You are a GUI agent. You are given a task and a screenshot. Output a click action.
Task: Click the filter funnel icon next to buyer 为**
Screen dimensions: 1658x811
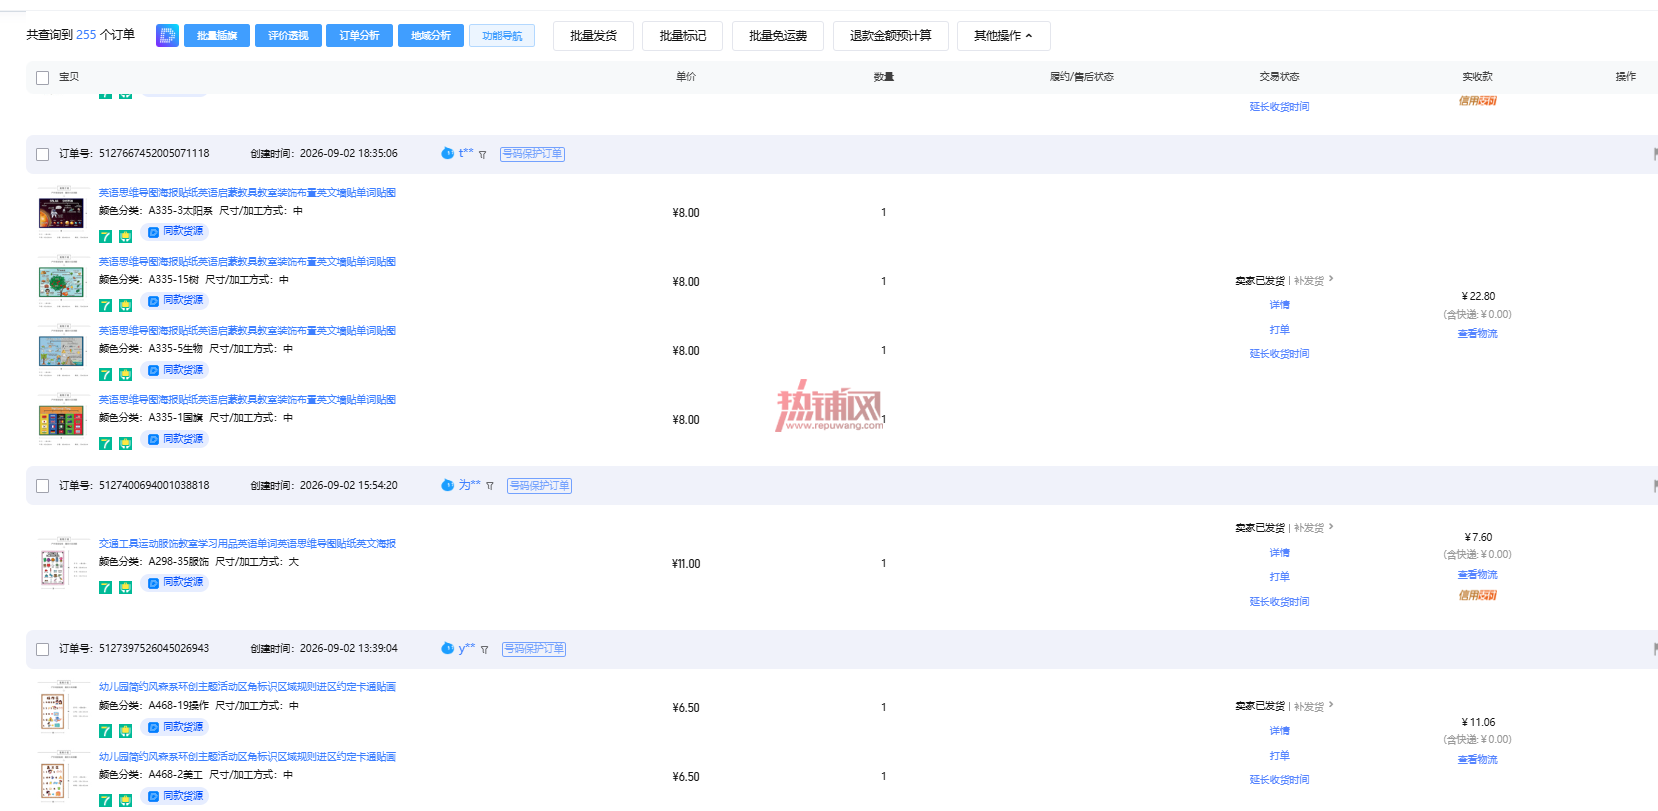[490, 486]
